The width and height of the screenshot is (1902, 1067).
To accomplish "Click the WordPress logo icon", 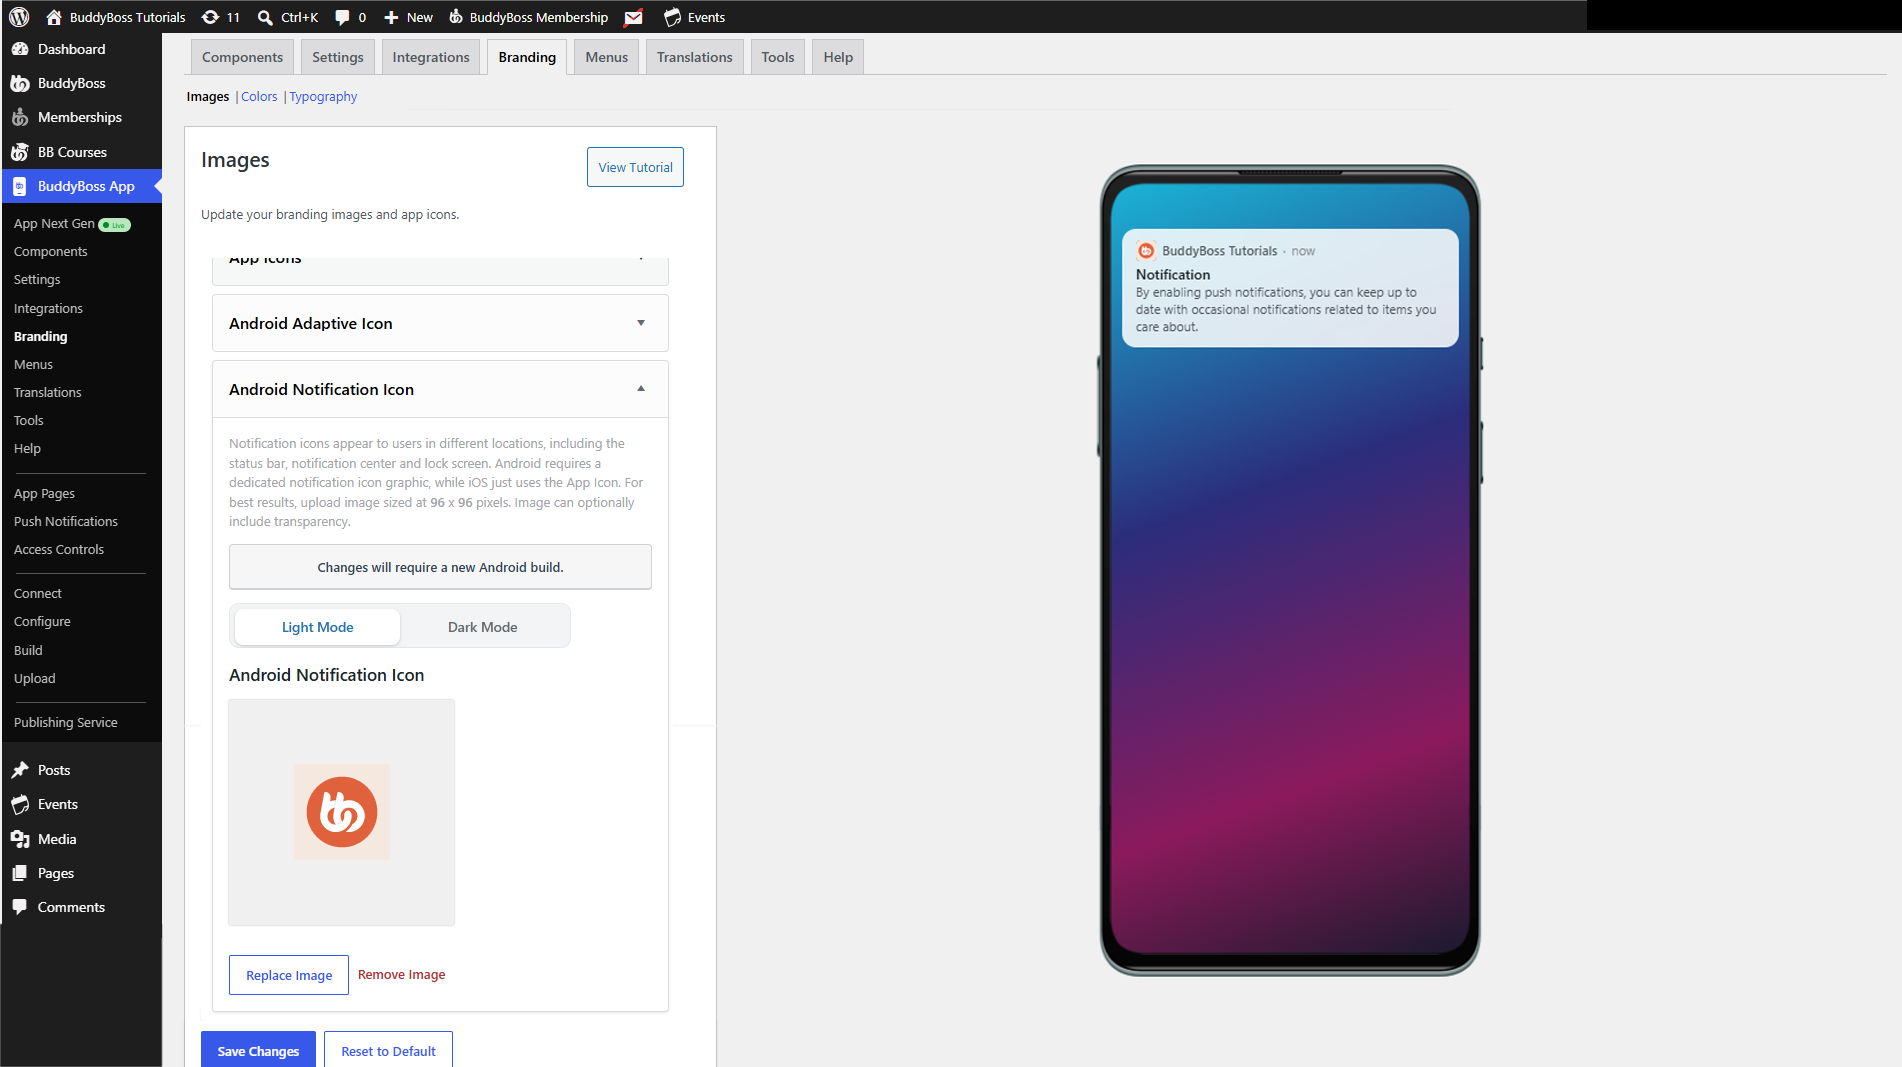I will coord(19,17).
